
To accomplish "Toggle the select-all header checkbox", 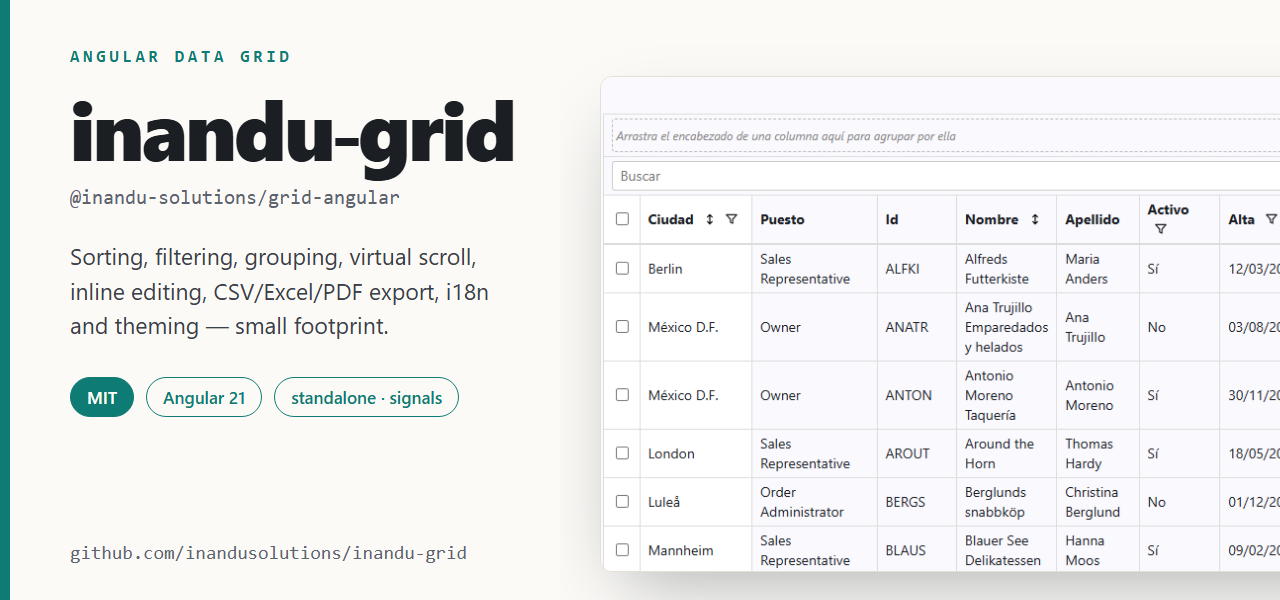I will point(622,219).
